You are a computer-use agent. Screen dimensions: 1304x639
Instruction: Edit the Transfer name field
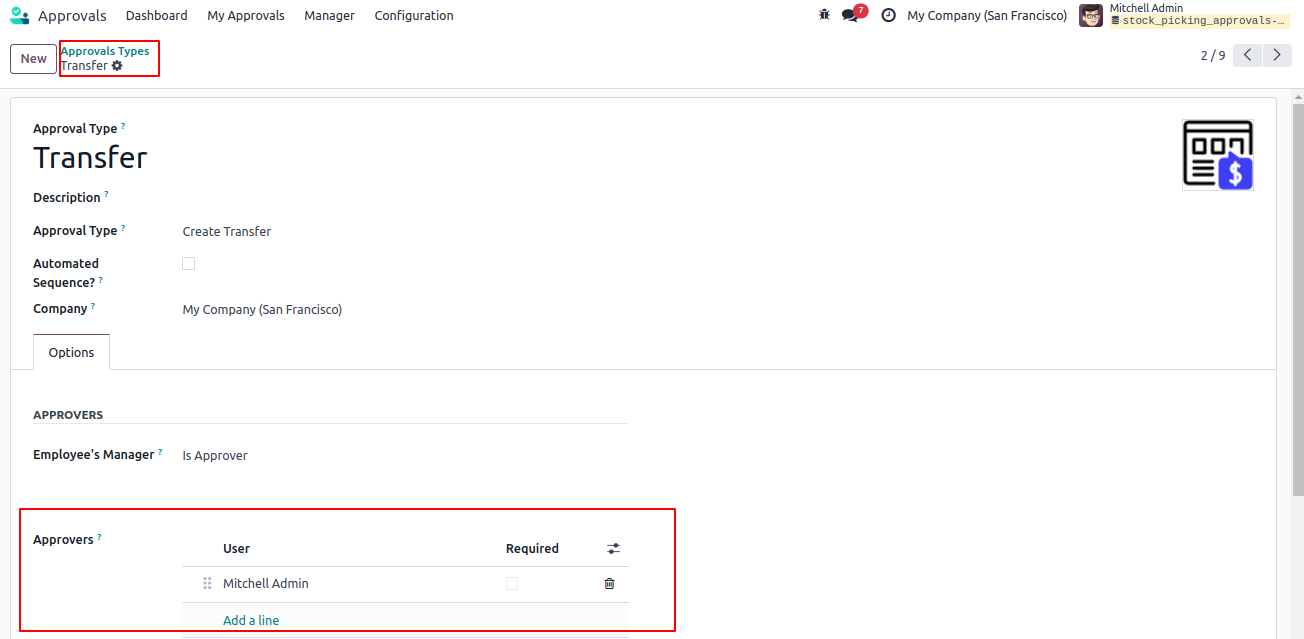pos(90,158)
